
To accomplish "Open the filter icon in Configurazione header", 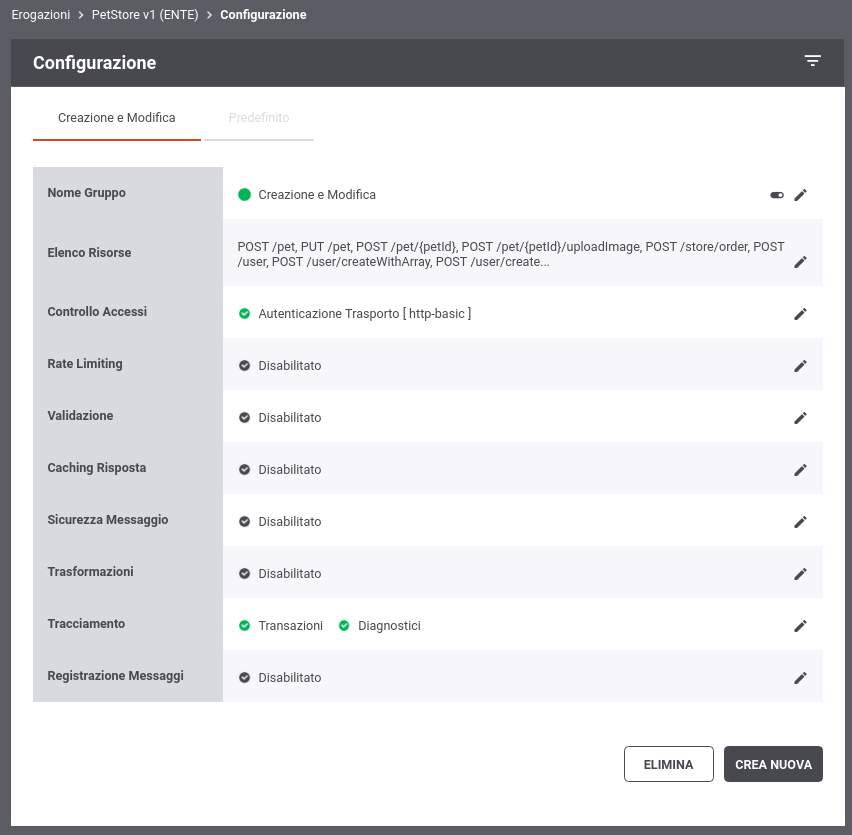I will (812, 61).
